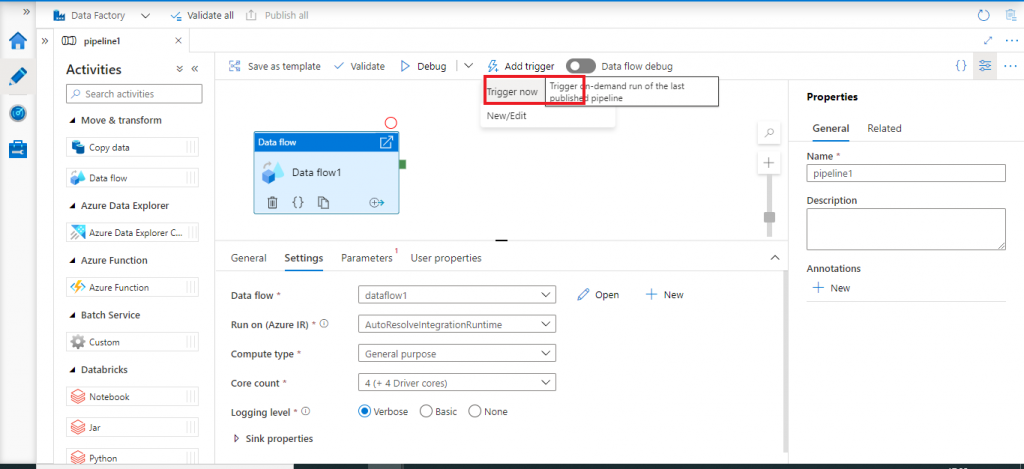Add New annotation
This screenshot has height=469, width=1024.
[x=831, y=288]
